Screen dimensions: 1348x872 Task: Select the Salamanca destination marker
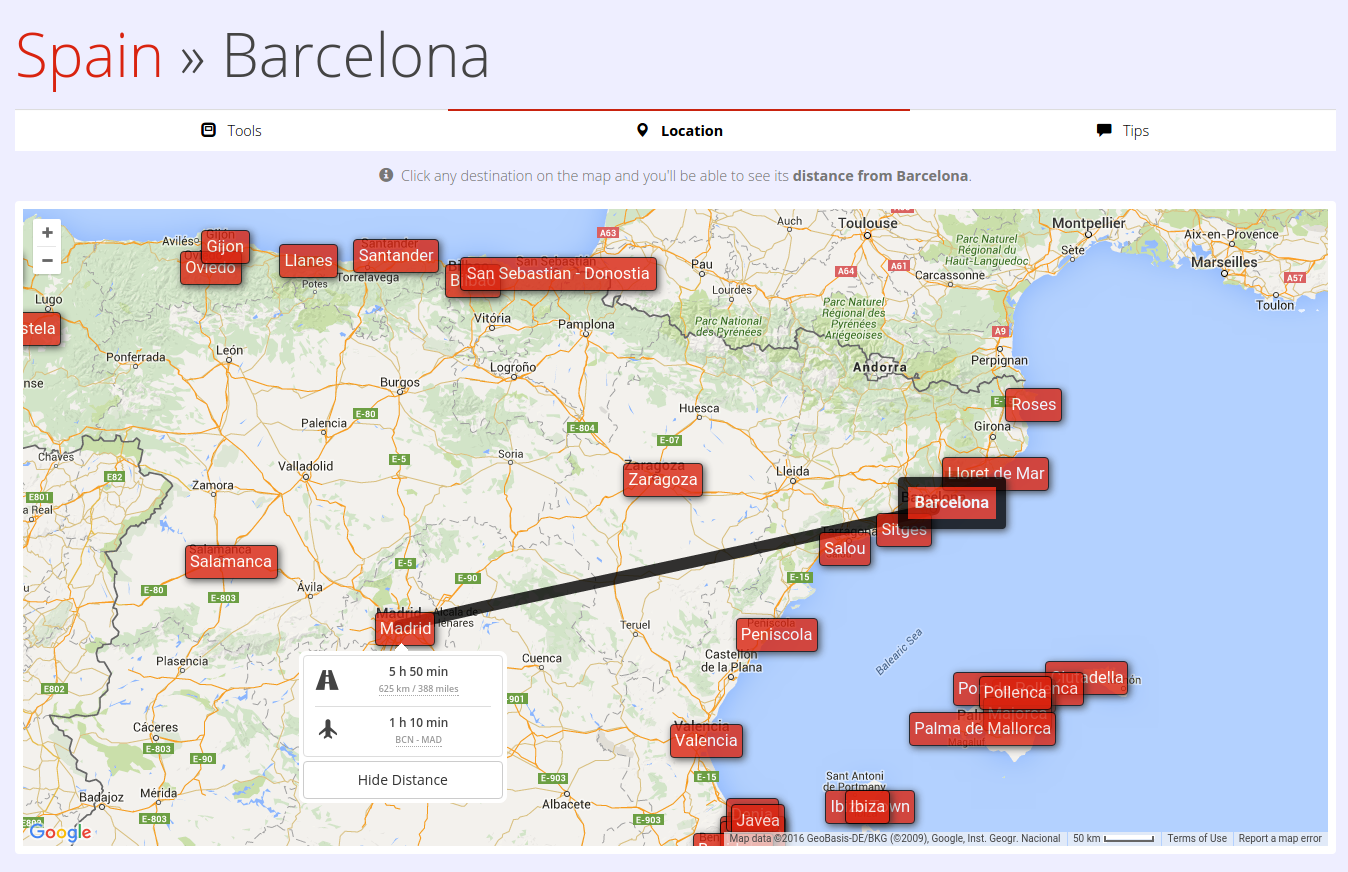231,561
